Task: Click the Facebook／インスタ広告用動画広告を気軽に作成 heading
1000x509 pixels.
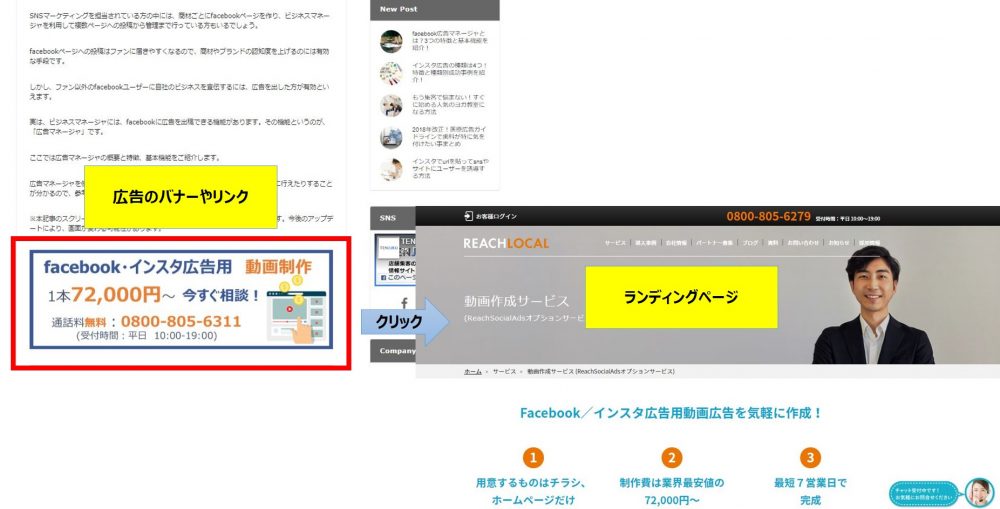Action: [x=672, y=413]
